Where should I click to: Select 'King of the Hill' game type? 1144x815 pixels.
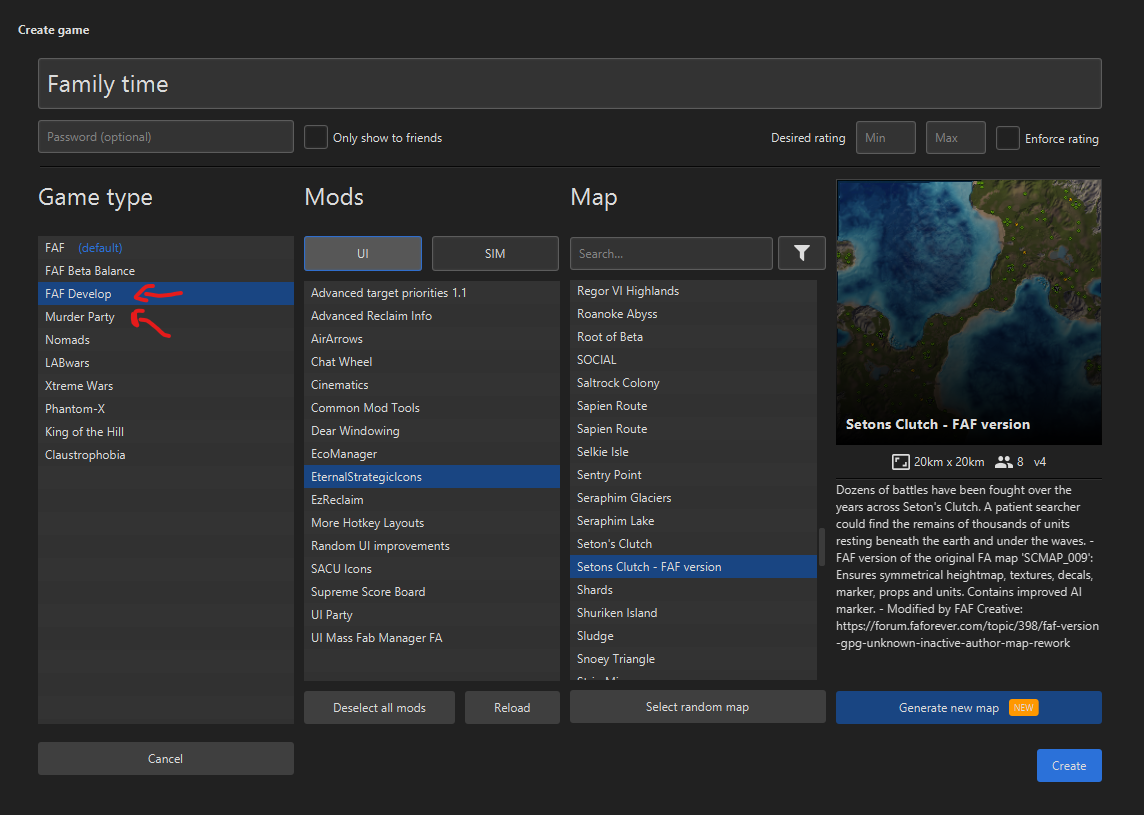pyautogui.click(x=166, y=431)
